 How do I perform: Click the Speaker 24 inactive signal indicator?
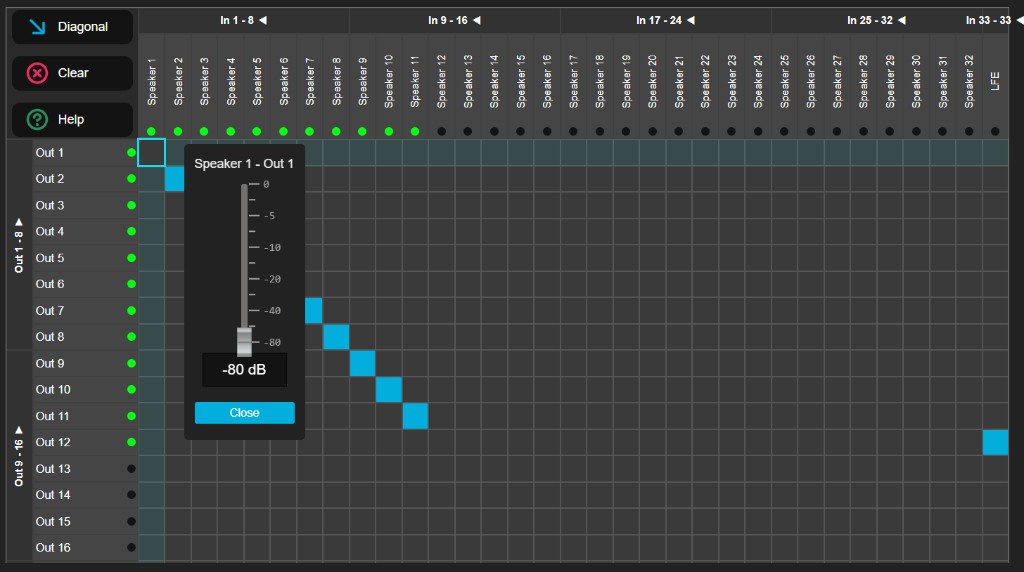pyautogui.click(x=758, y=131)
